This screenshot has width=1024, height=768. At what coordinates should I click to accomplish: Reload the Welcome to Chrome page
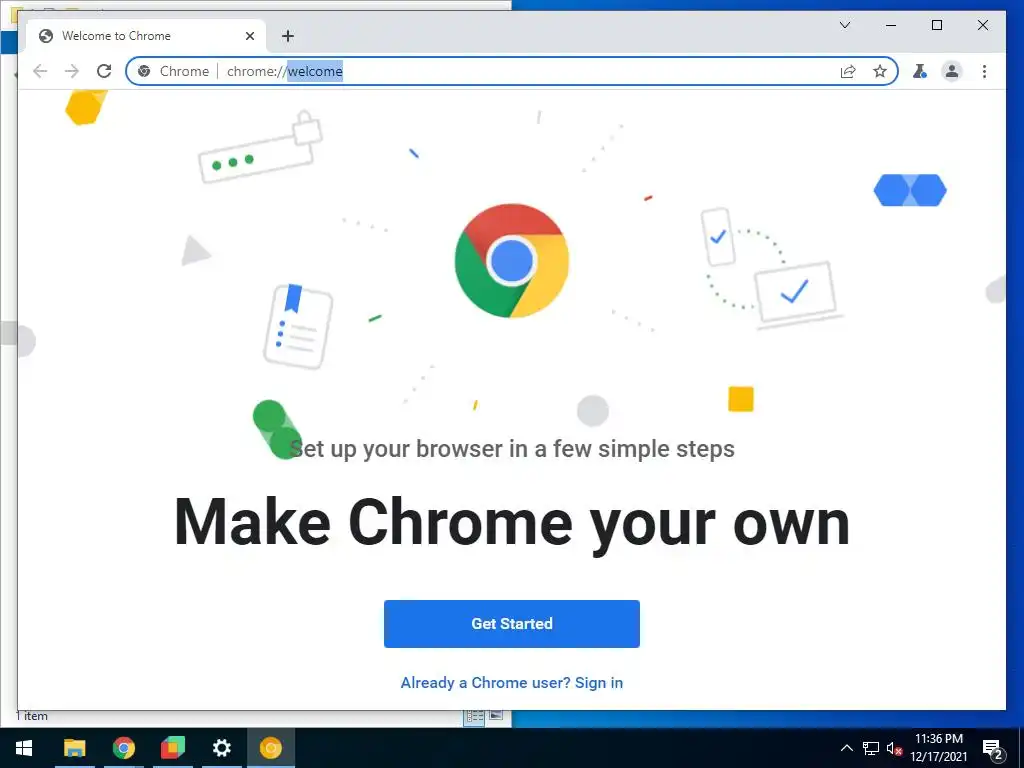tap(104, 71)
